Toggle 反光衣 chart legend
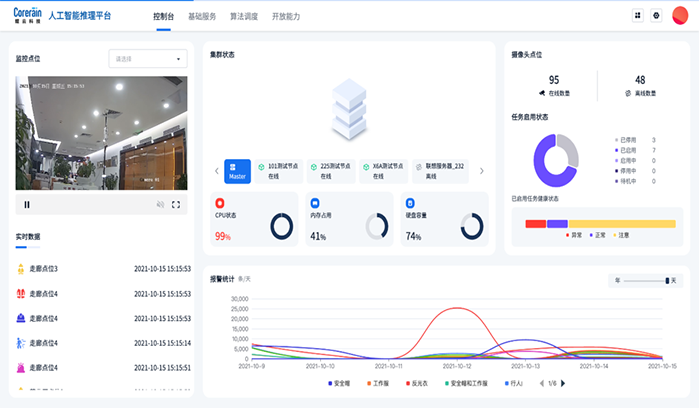The height and width of the screenshot is (408, 699). click(417, 383)
